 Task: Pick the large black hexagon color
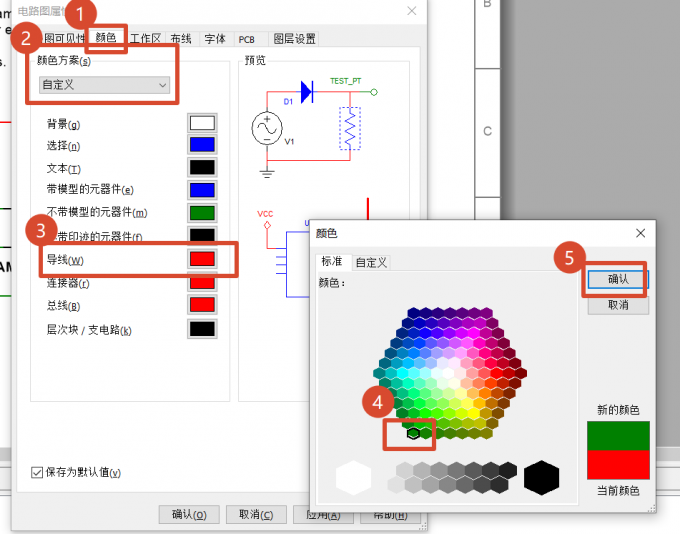pyautogui.click(x=542, y=478)
